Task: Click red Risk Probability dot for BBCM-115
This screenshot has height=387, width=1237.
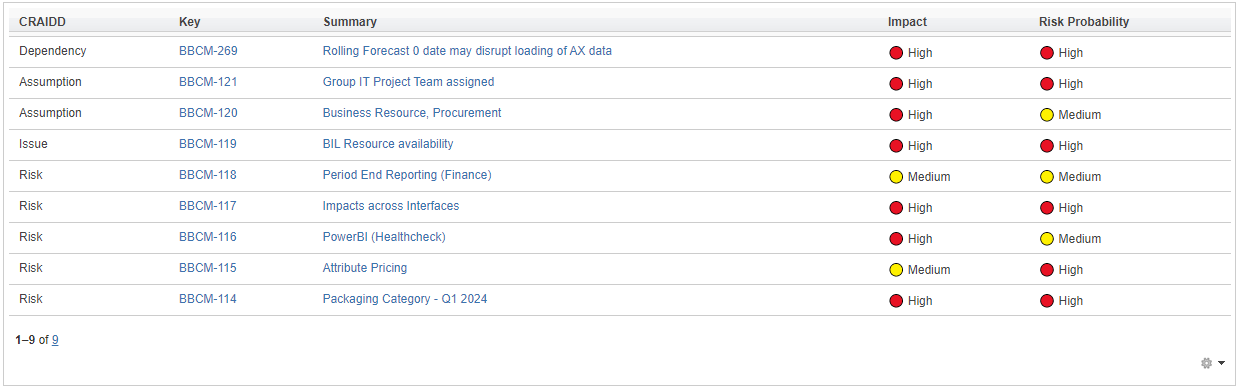Action: point(1047,270)
